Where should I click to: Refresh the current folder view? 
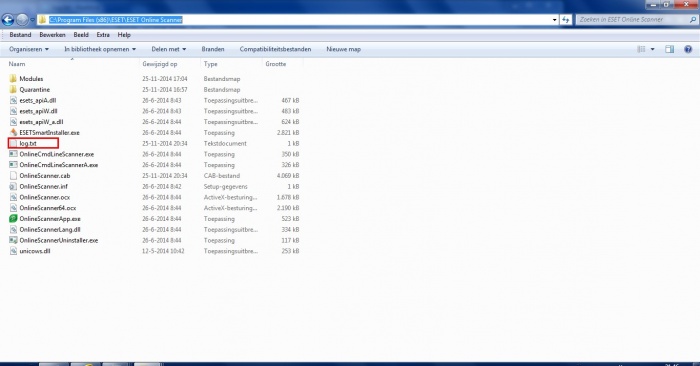tap(566, 20)
